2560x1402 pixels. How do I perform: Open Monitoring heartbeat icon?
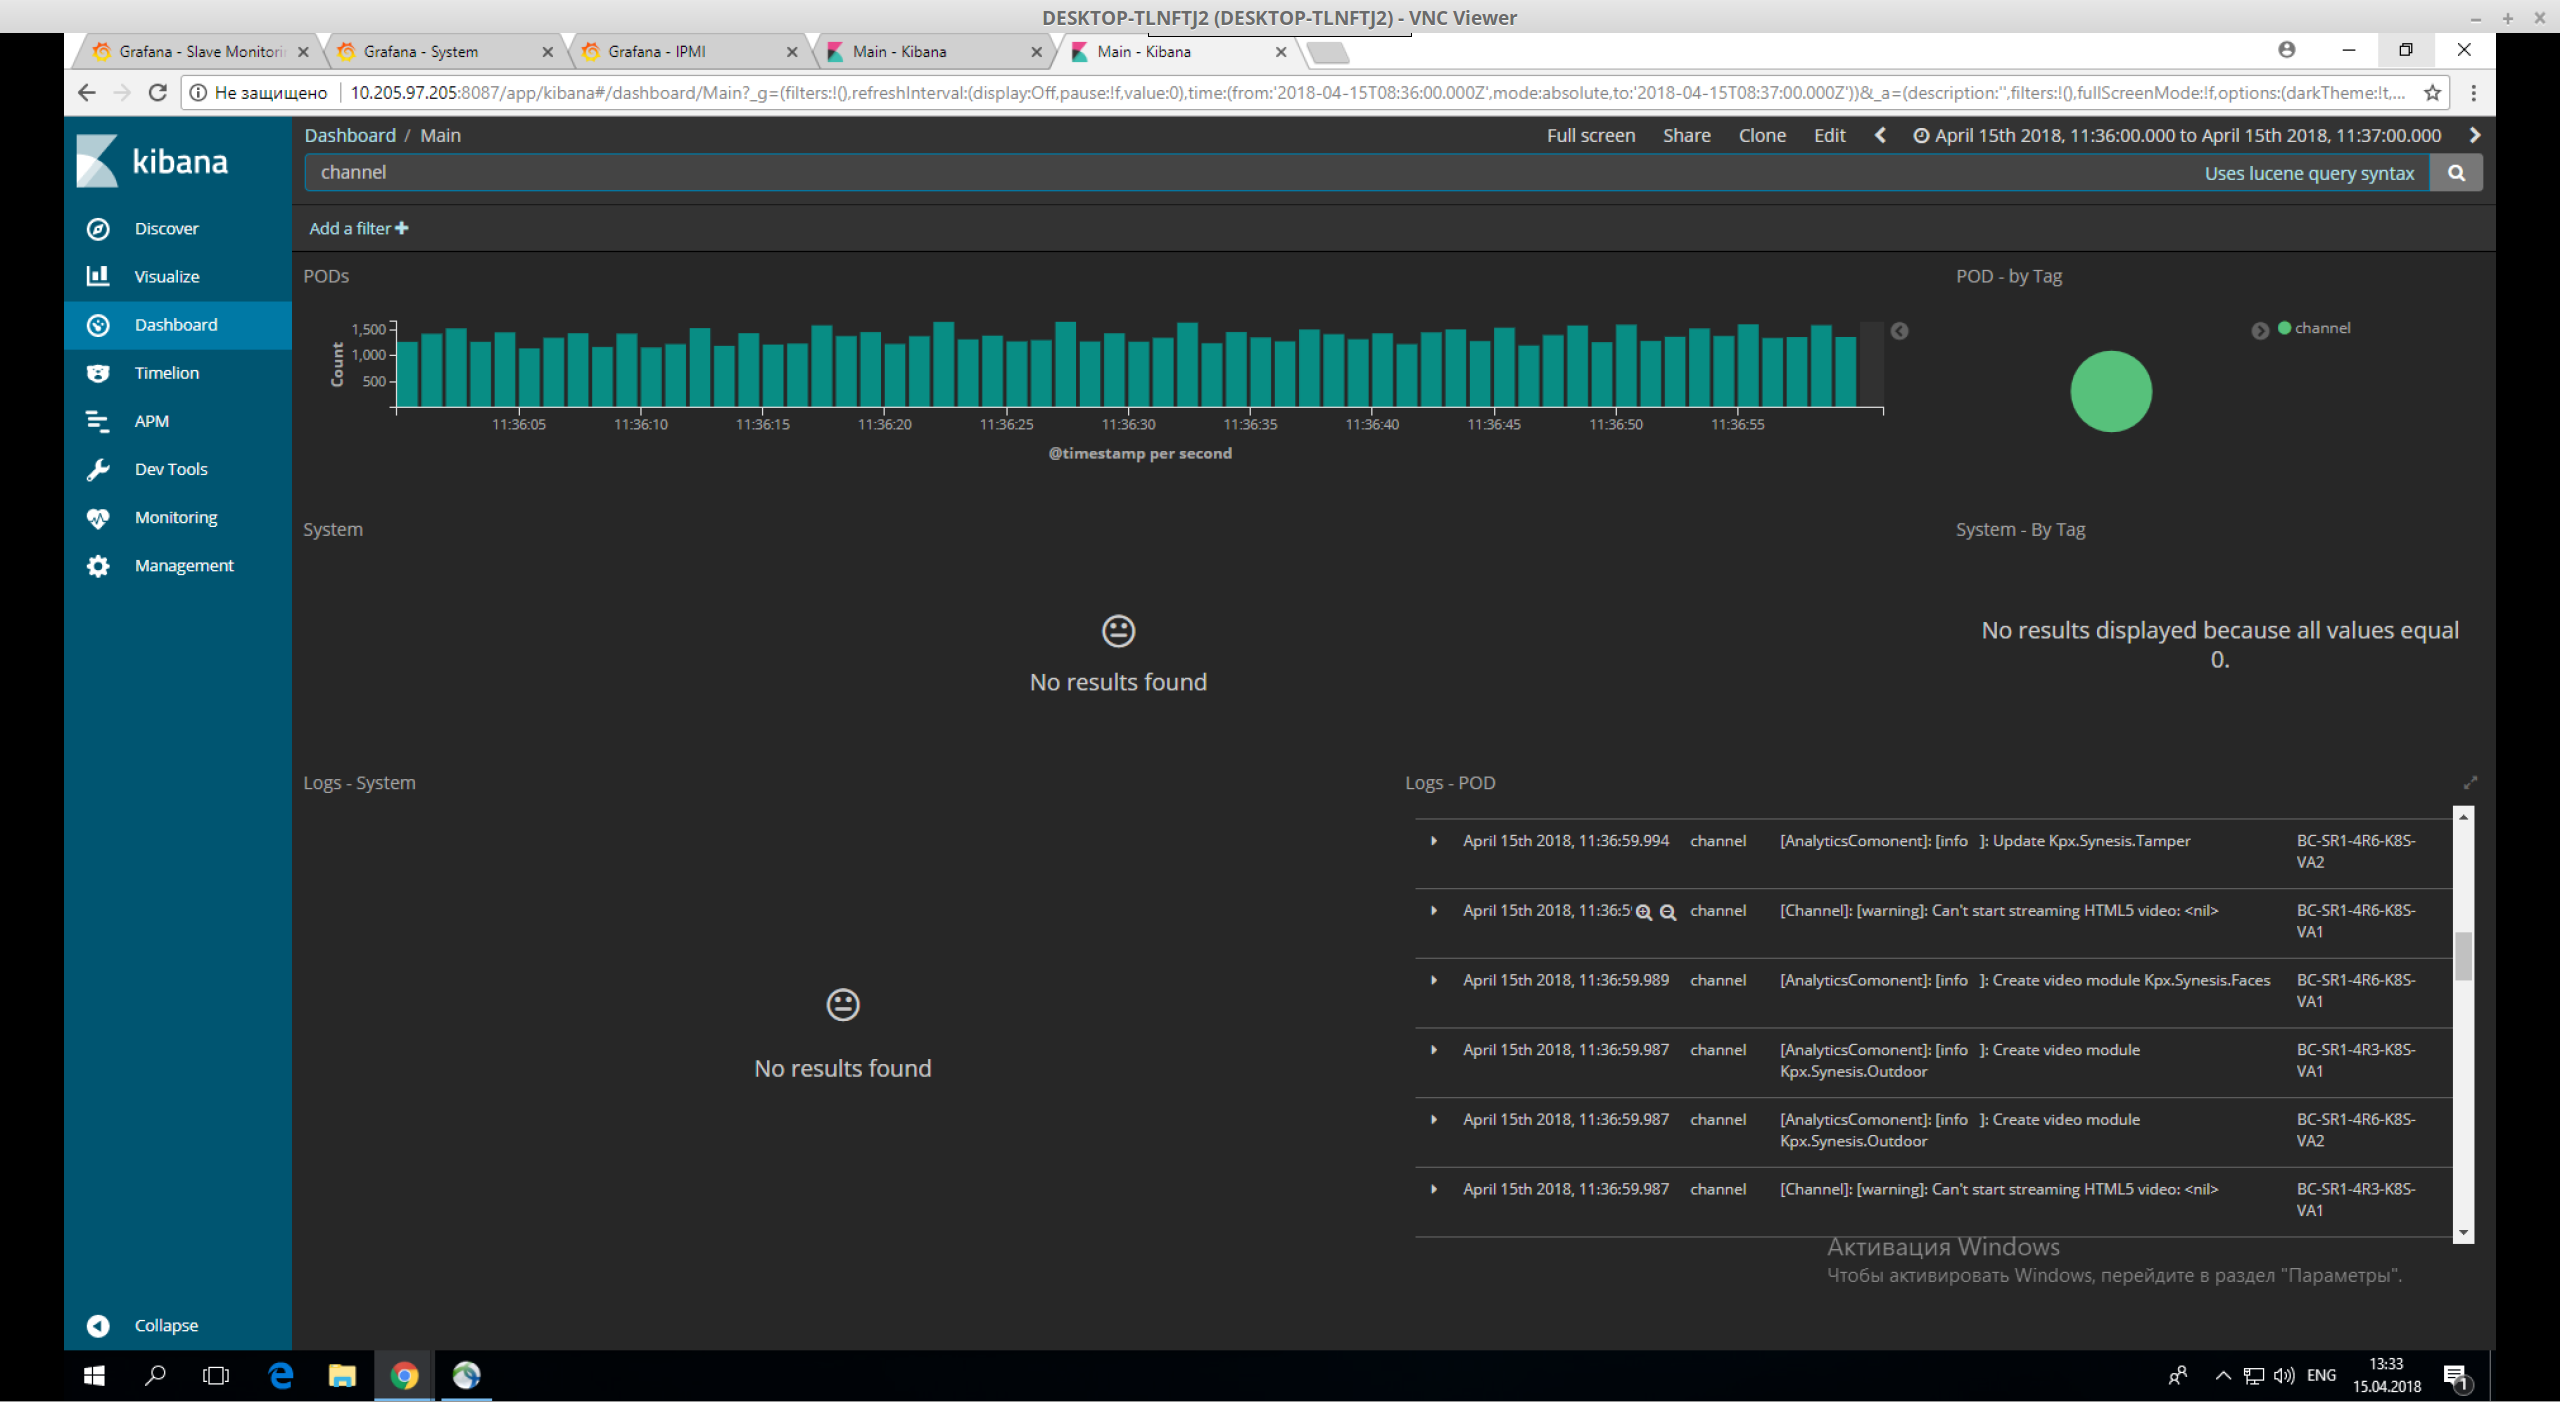[98, 517]
